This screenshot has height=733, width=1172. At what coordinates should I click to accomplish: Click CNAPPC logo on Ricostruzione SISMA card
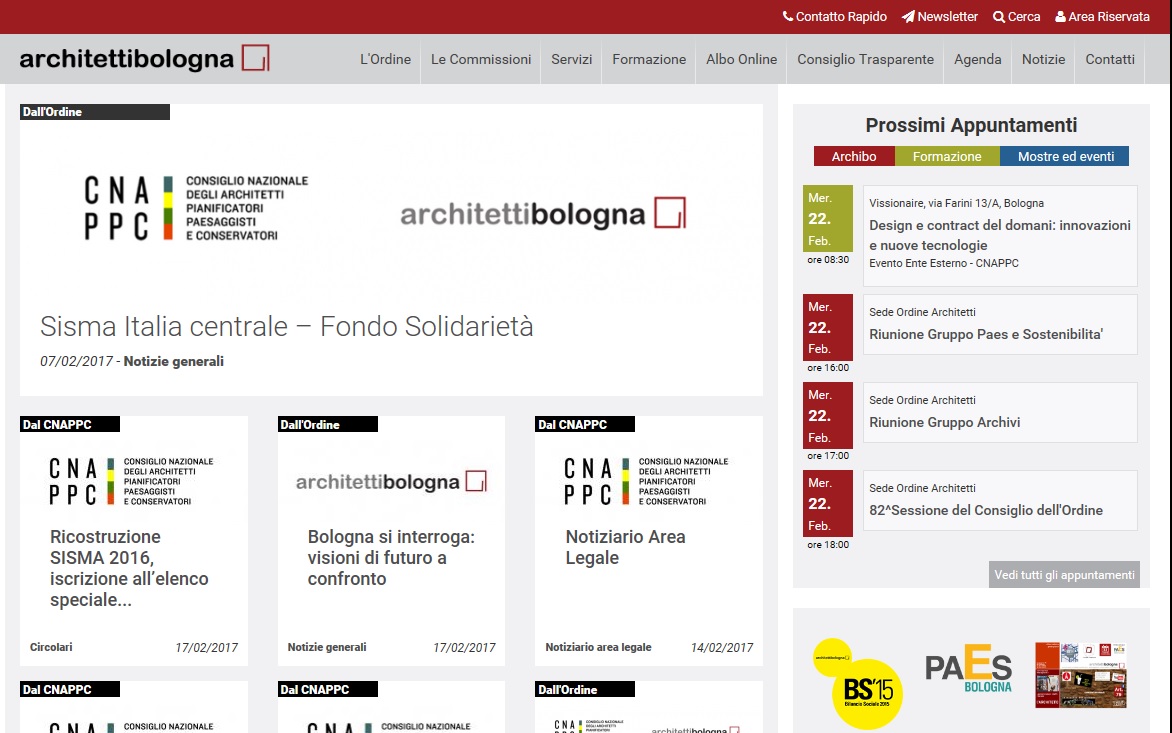[x=132, y=481]
